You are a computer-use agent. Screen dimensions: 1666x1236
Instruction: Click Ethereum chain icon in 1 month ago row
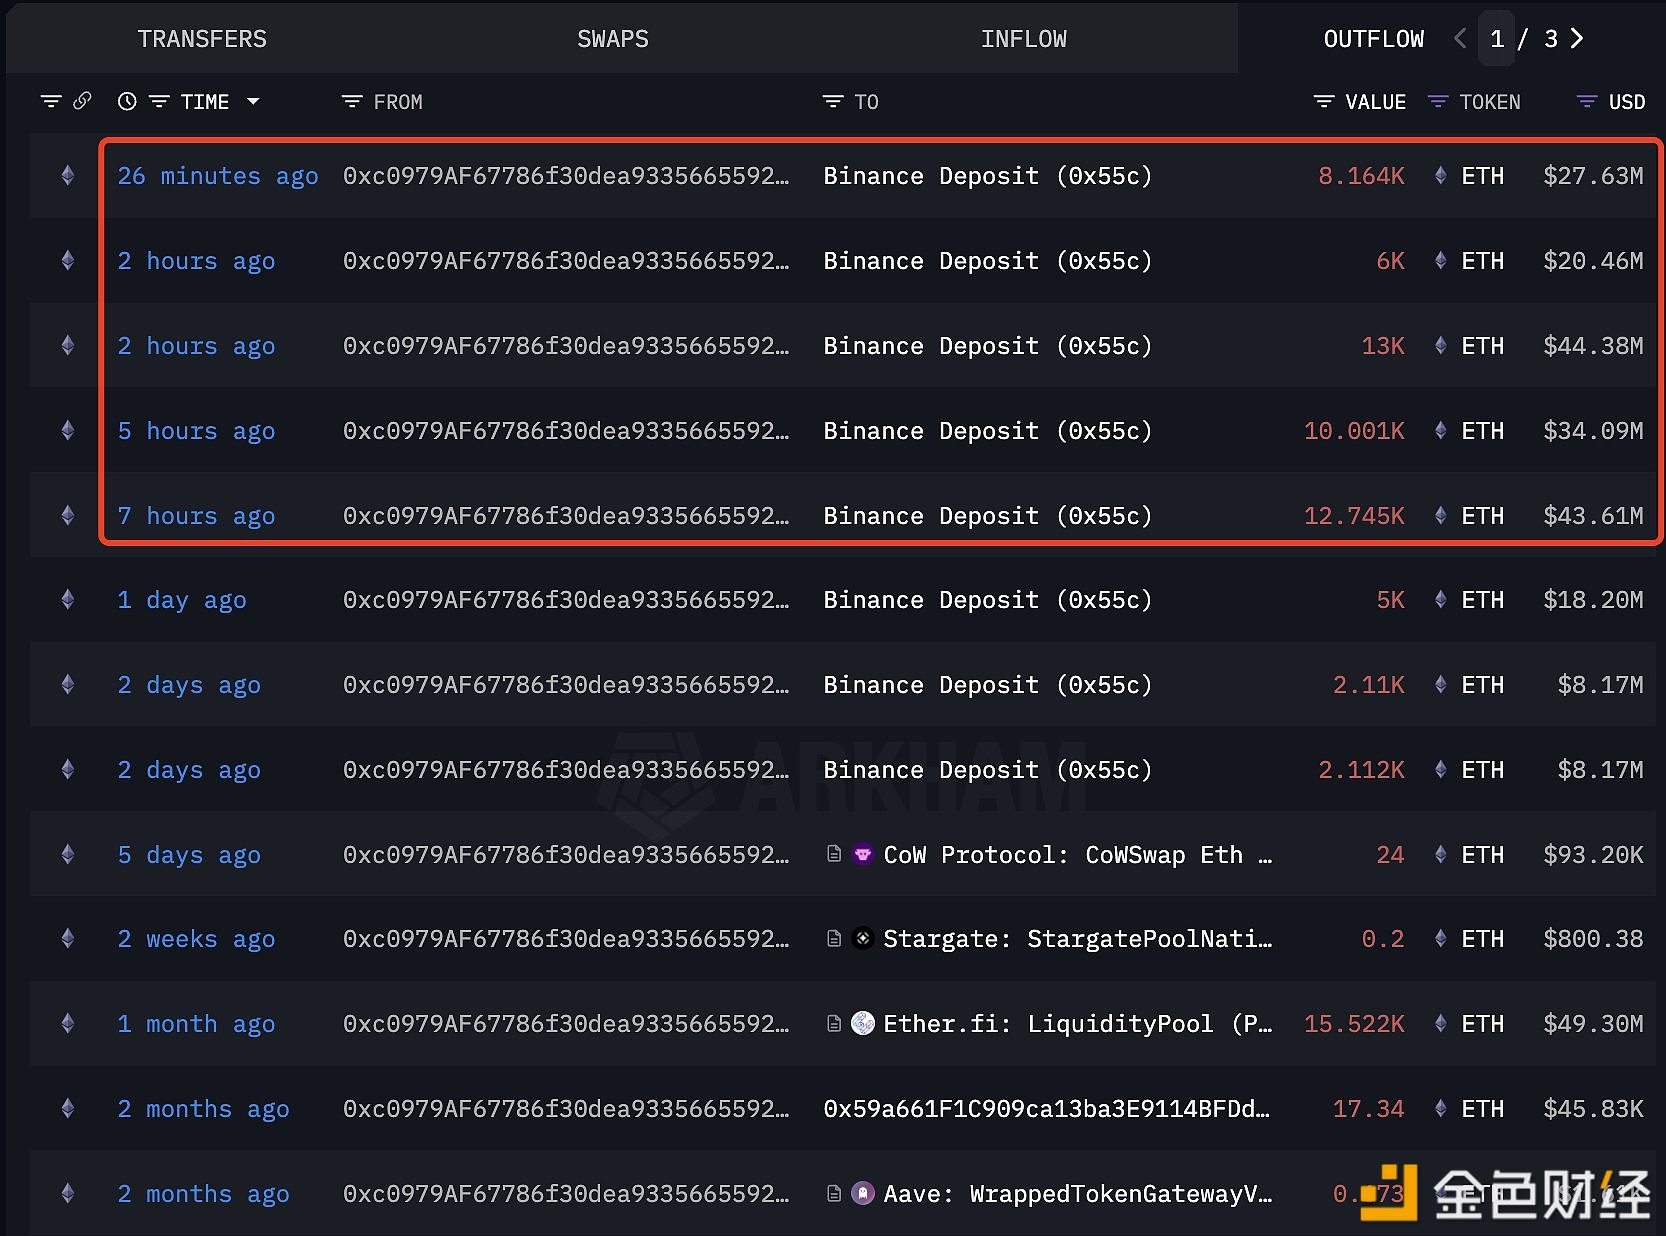tap(68, 1024)
